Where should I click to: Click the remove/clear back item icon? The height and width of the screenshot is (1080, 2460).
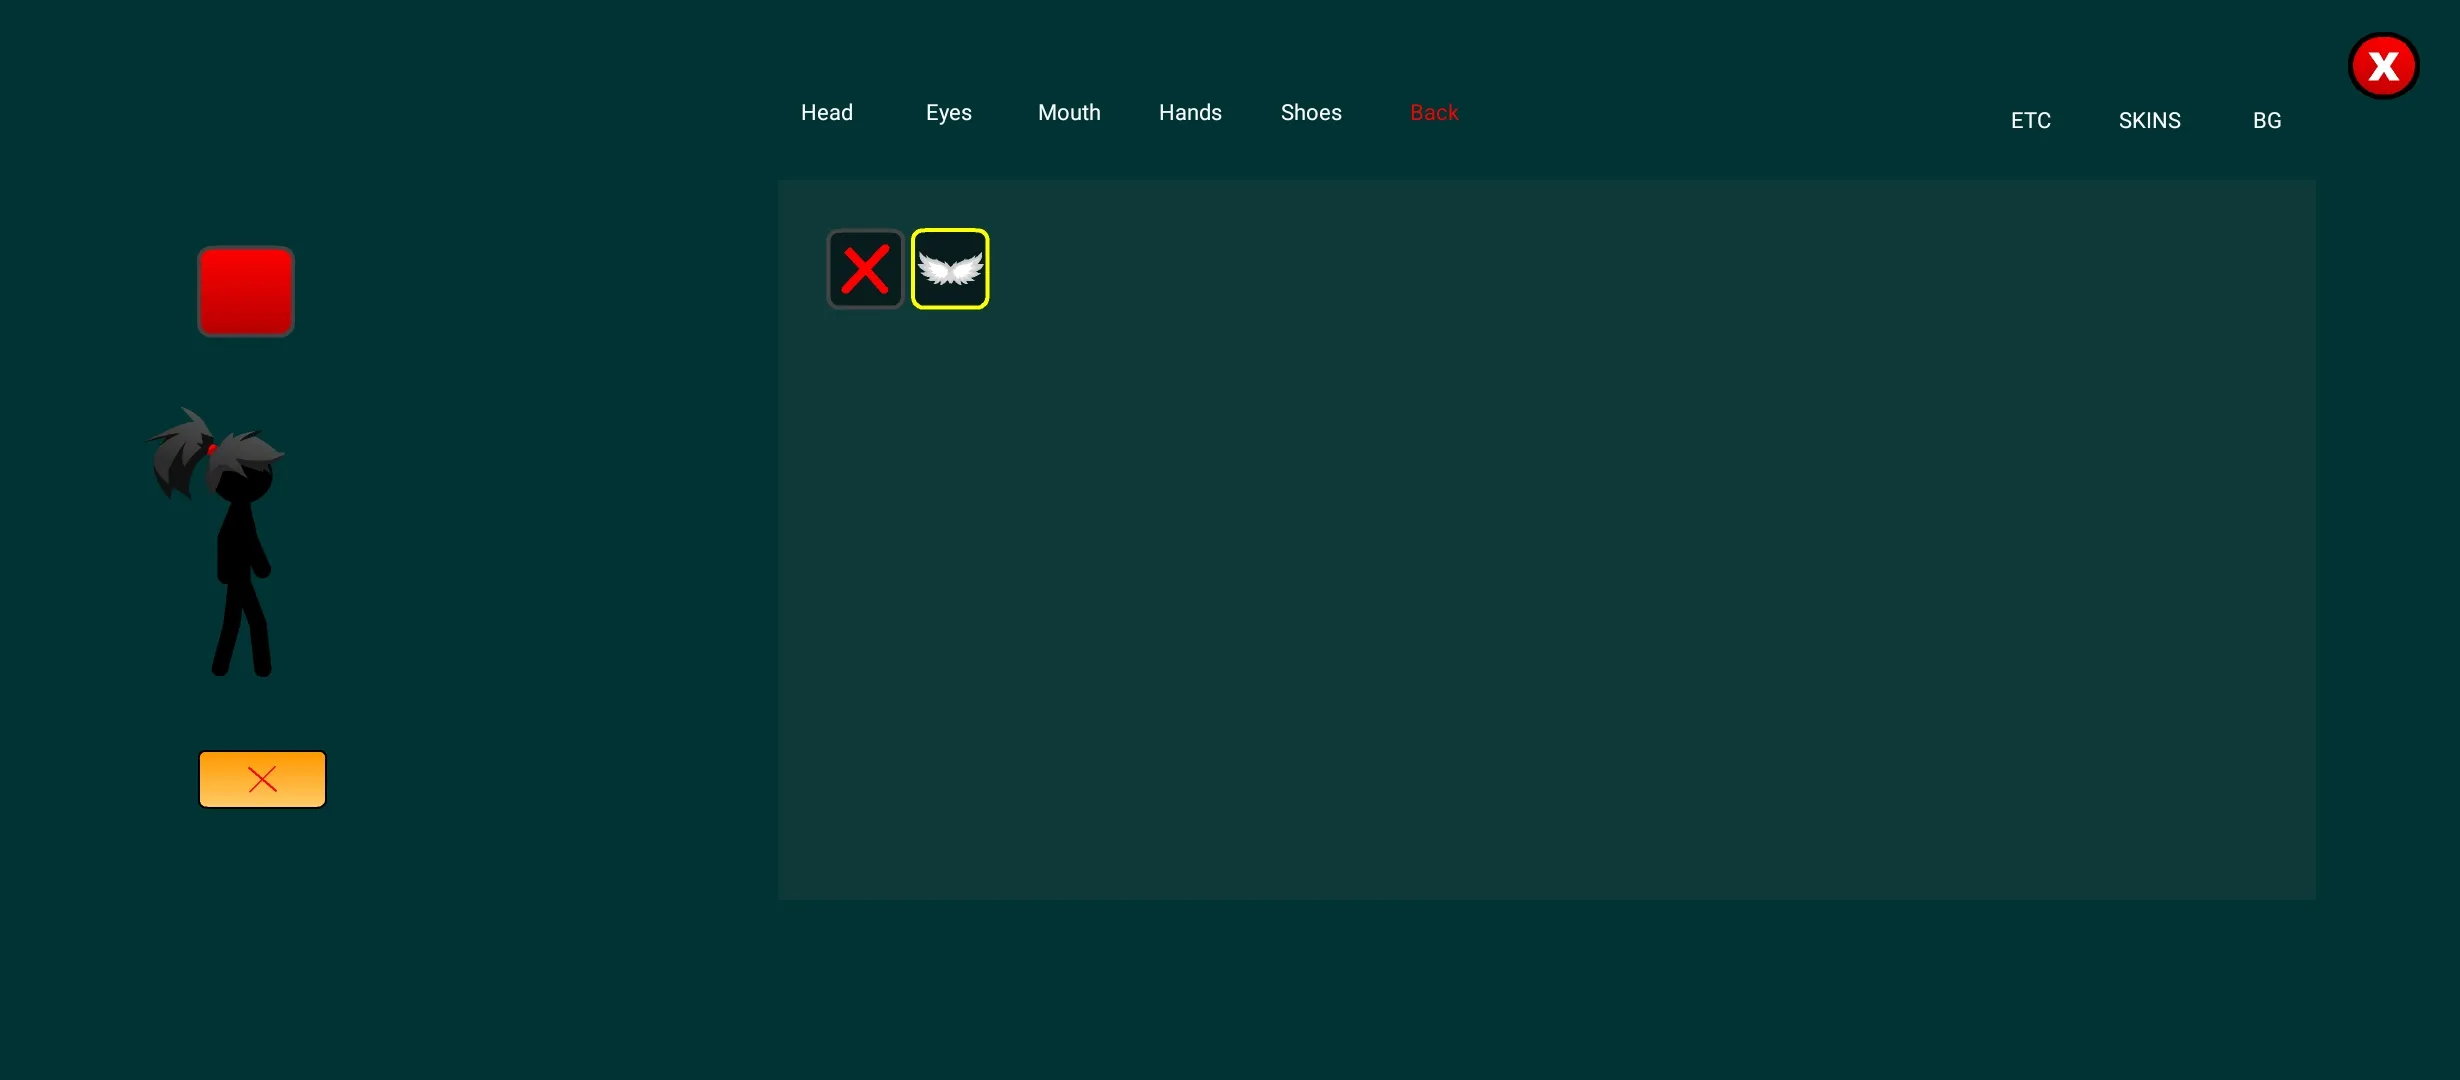click(864, 268)
